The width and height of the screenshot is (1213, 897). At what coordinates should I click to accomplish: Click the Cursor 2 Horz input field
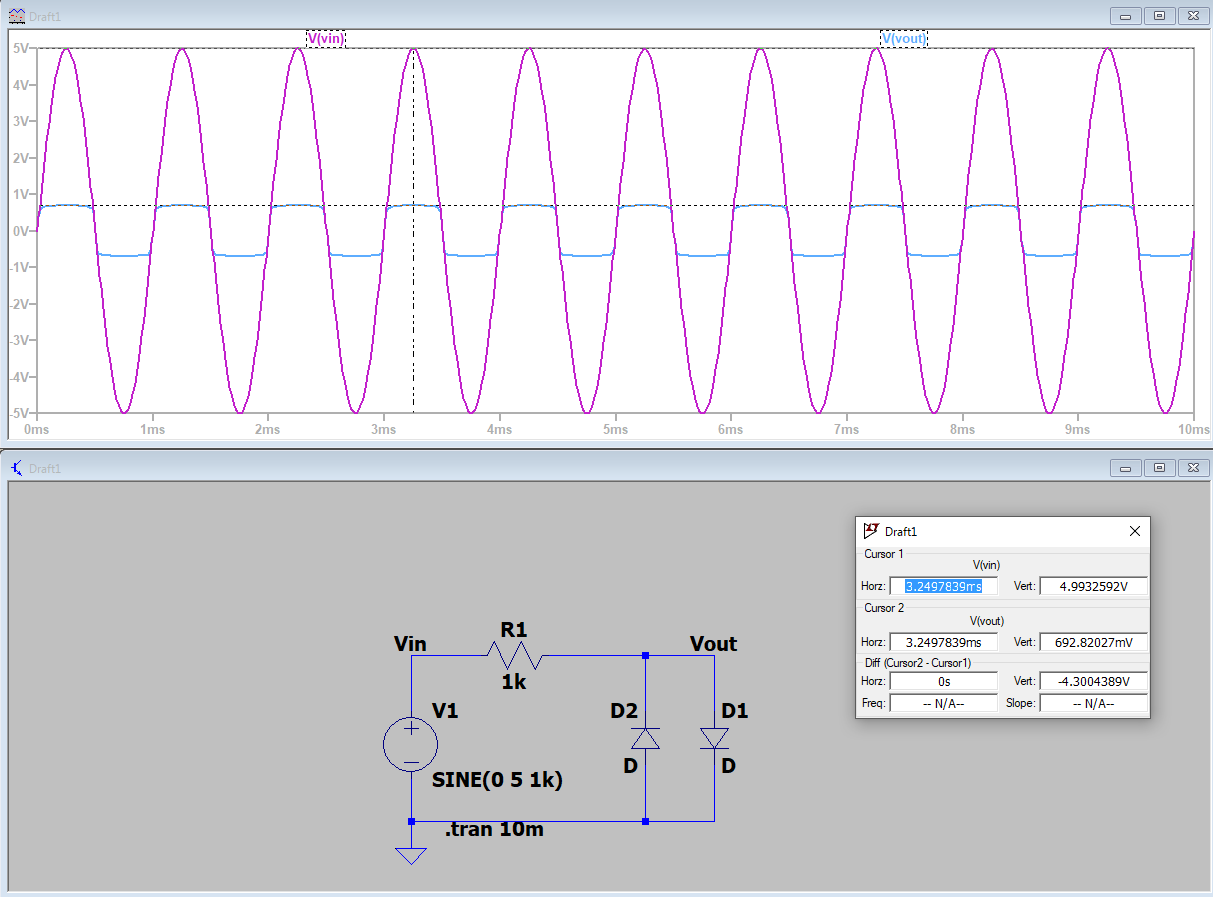(943, 642)
